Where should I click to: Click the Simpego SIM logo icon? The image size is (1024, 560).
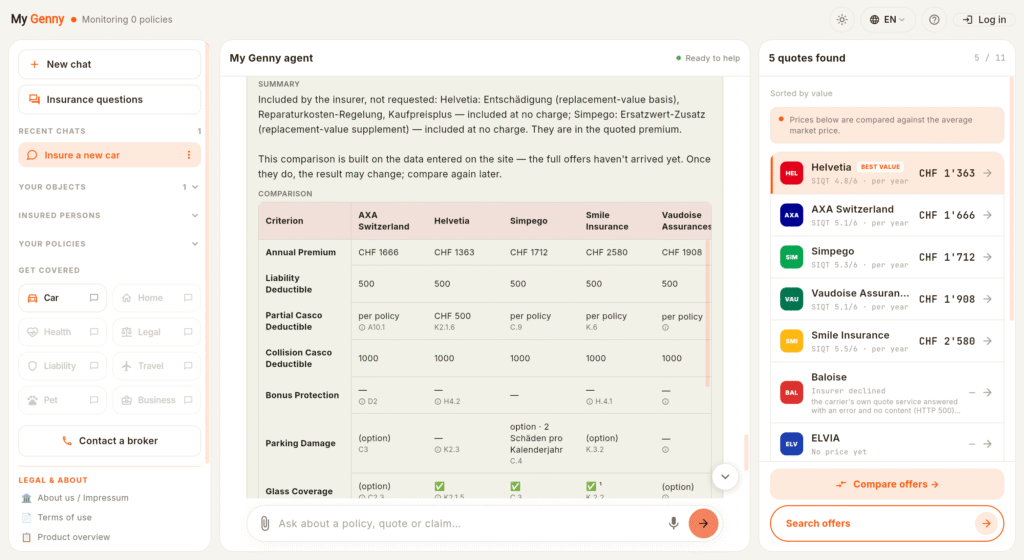click(x=792, y=257)
